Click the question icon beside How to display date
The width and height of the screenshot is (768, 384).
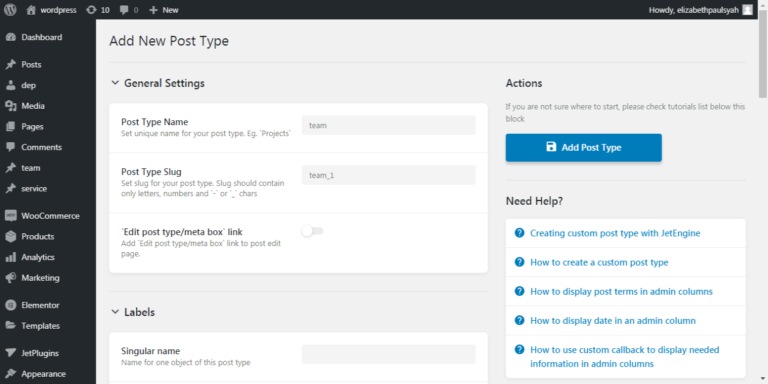[519, 320]
